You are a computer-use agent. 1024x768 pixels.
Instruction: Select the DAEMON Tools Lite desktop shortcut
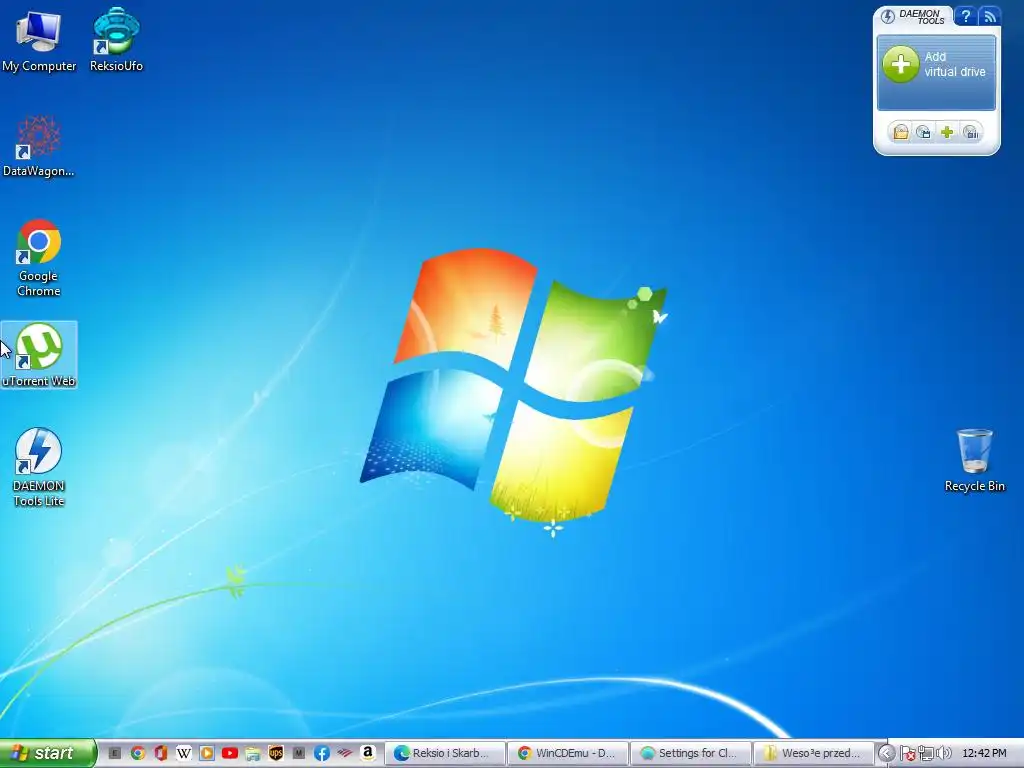click(x=39, y=468)
